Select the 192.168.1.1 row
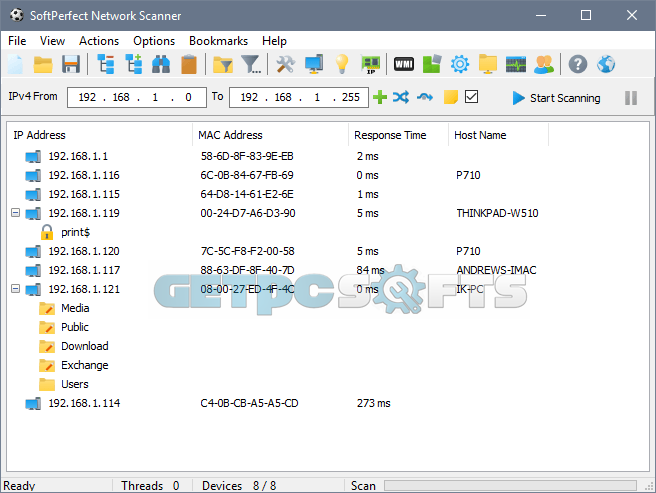The height and width of the screenshot is (493, 656). point(327,156)
